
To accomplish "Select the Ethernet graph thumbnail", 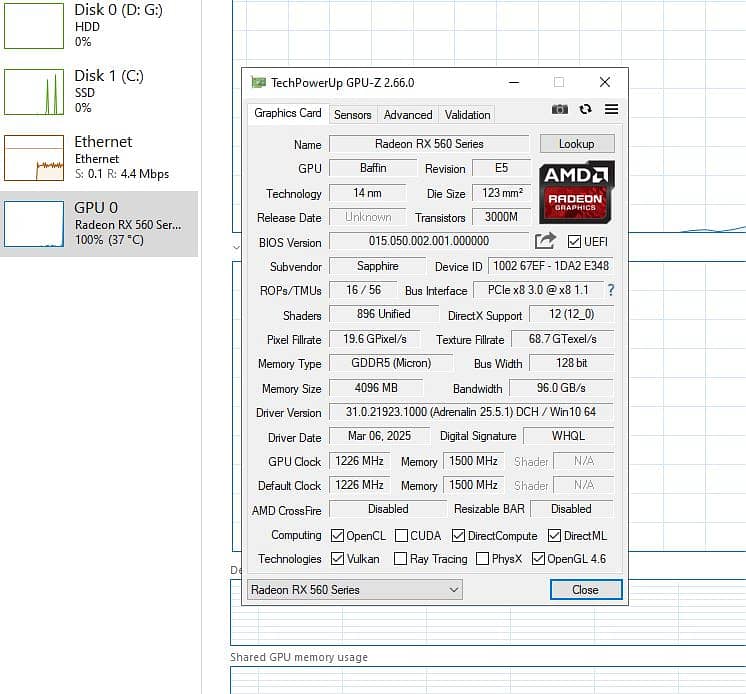I will pos(34,158).
